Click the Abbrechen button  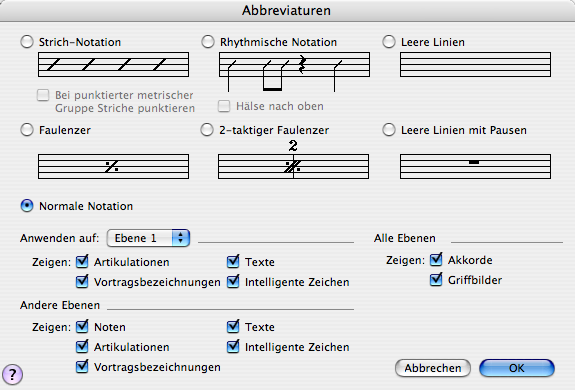[433, 368]
